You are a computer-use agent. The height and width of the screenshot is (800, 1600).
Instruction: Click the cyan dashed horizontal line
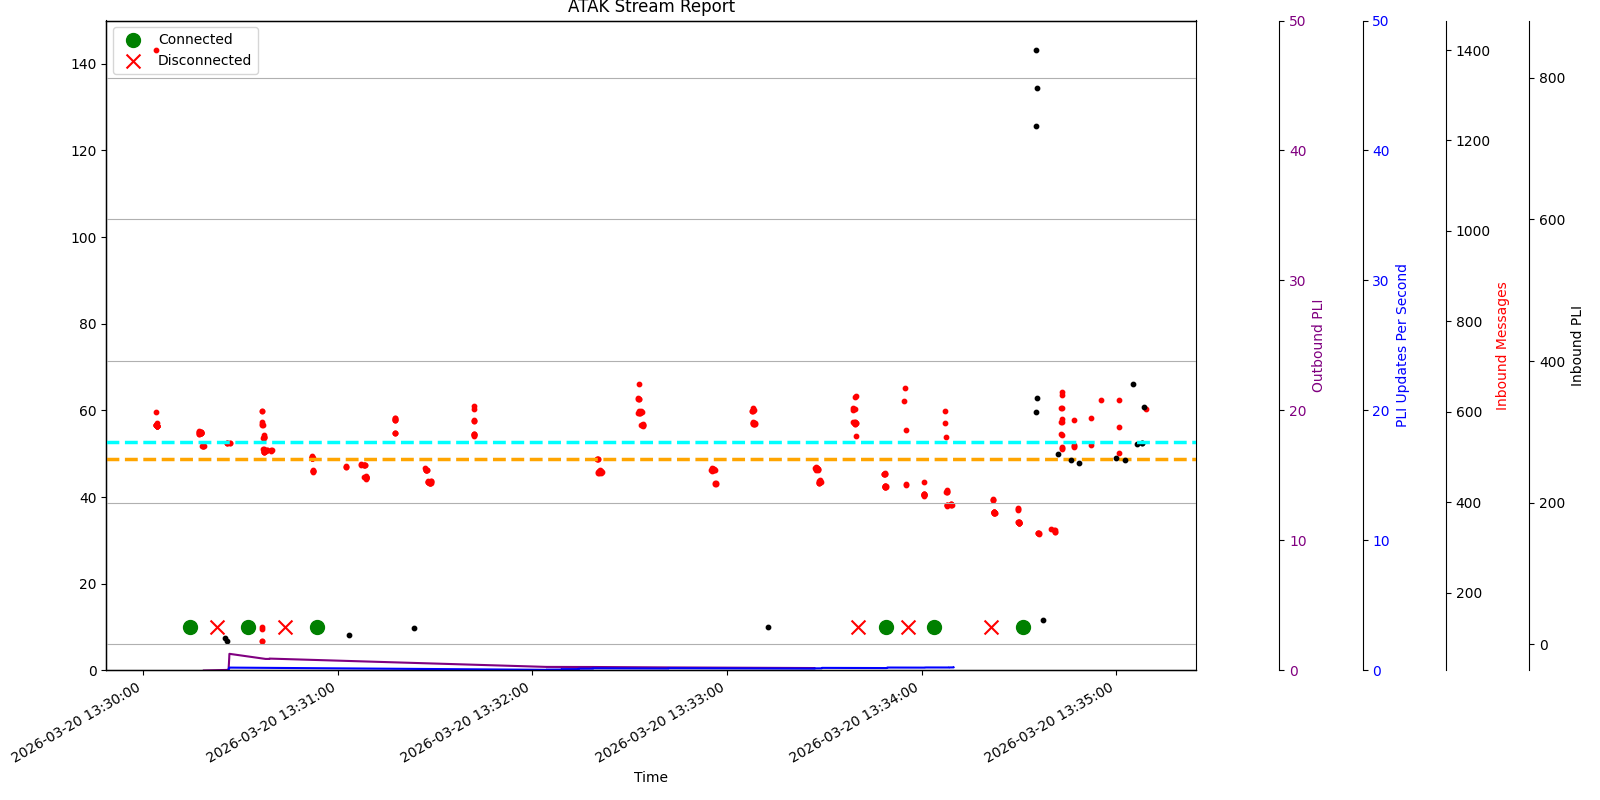700,442
